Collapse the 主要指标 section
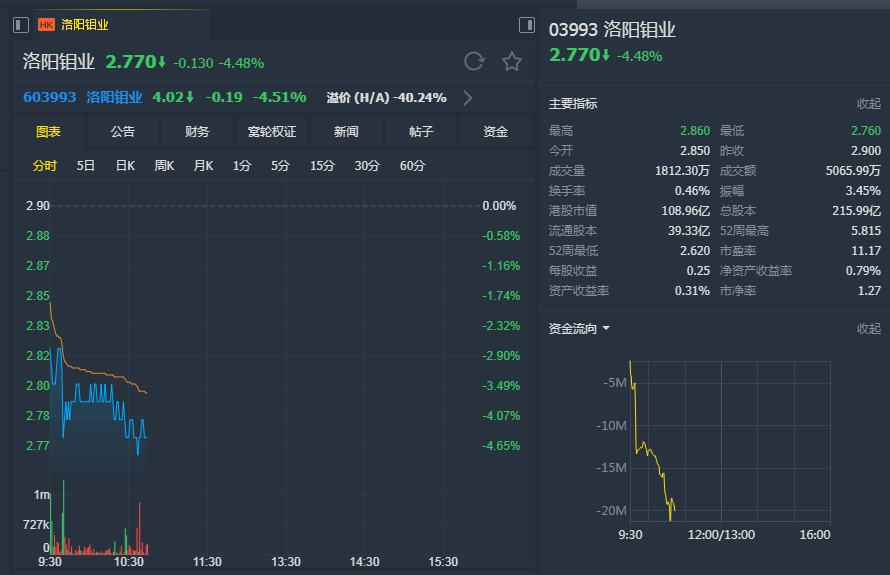890x575 pixels. click(868, 104)
